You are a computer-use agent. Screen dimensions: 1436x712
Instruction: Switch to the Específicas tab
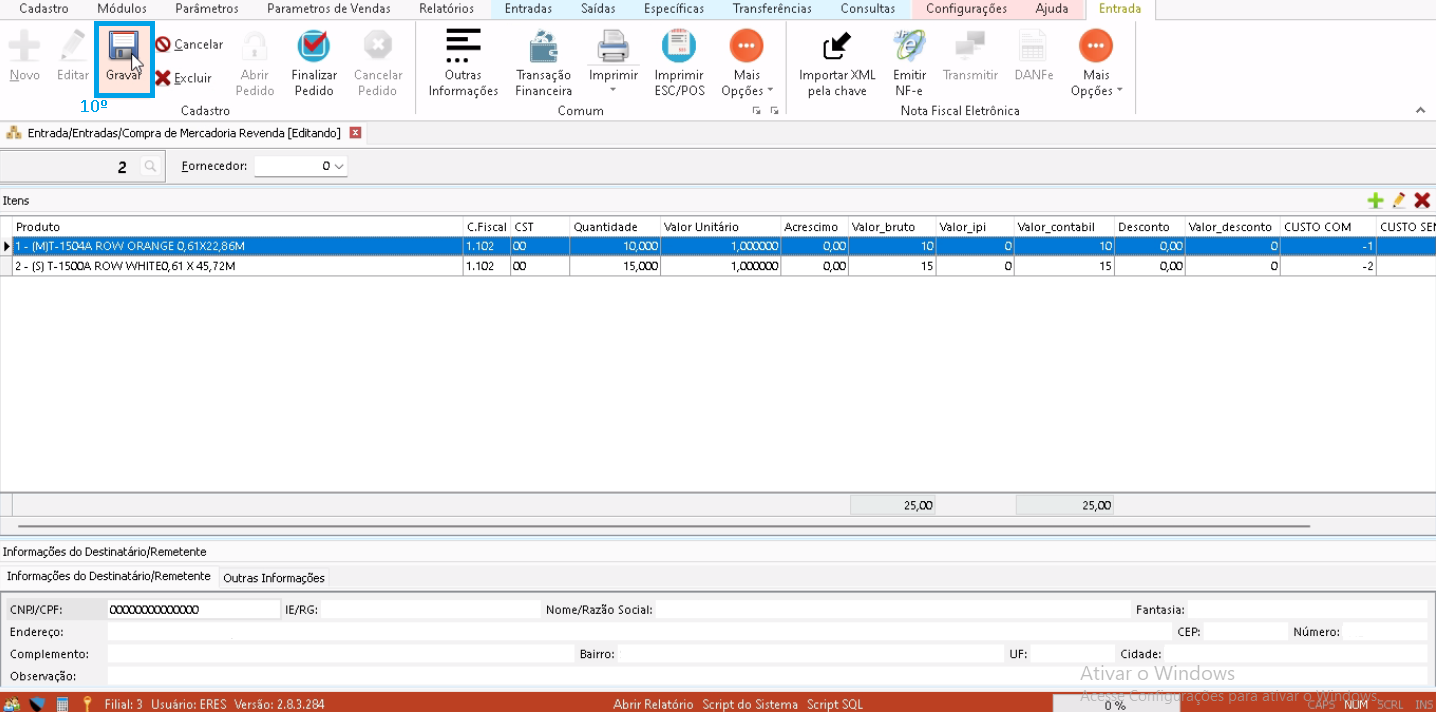click(x=674, y=8)
